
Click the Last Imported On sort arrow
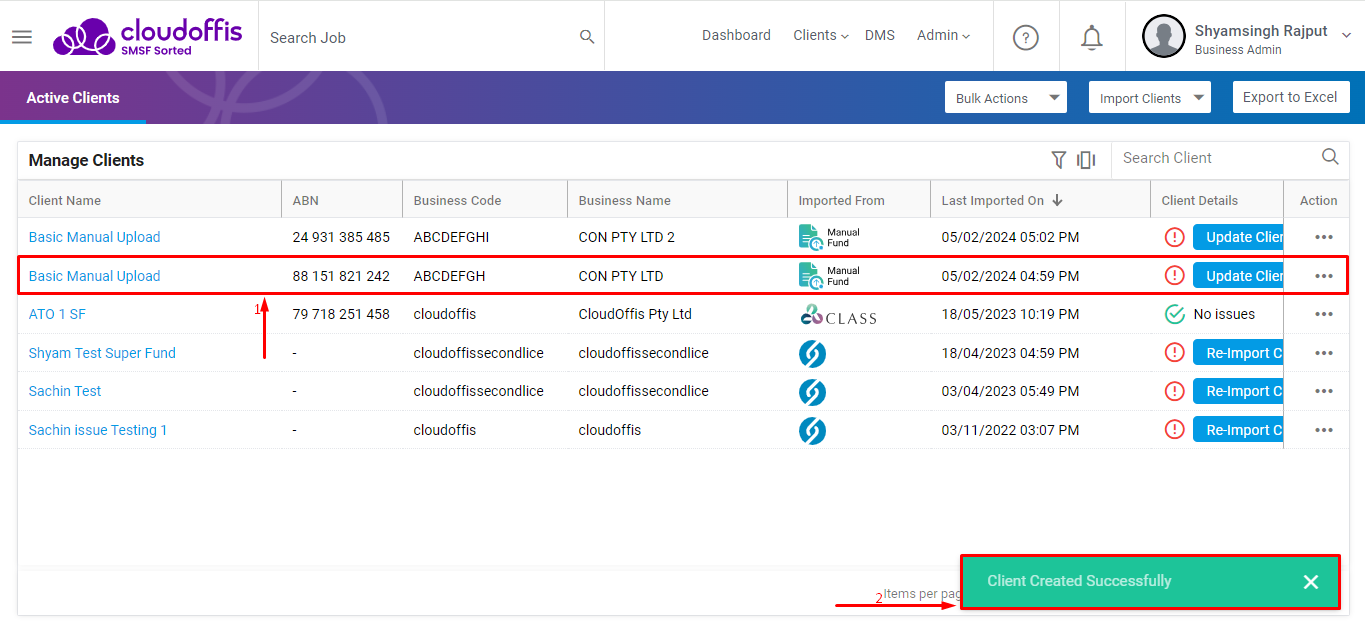point(1058,200)
